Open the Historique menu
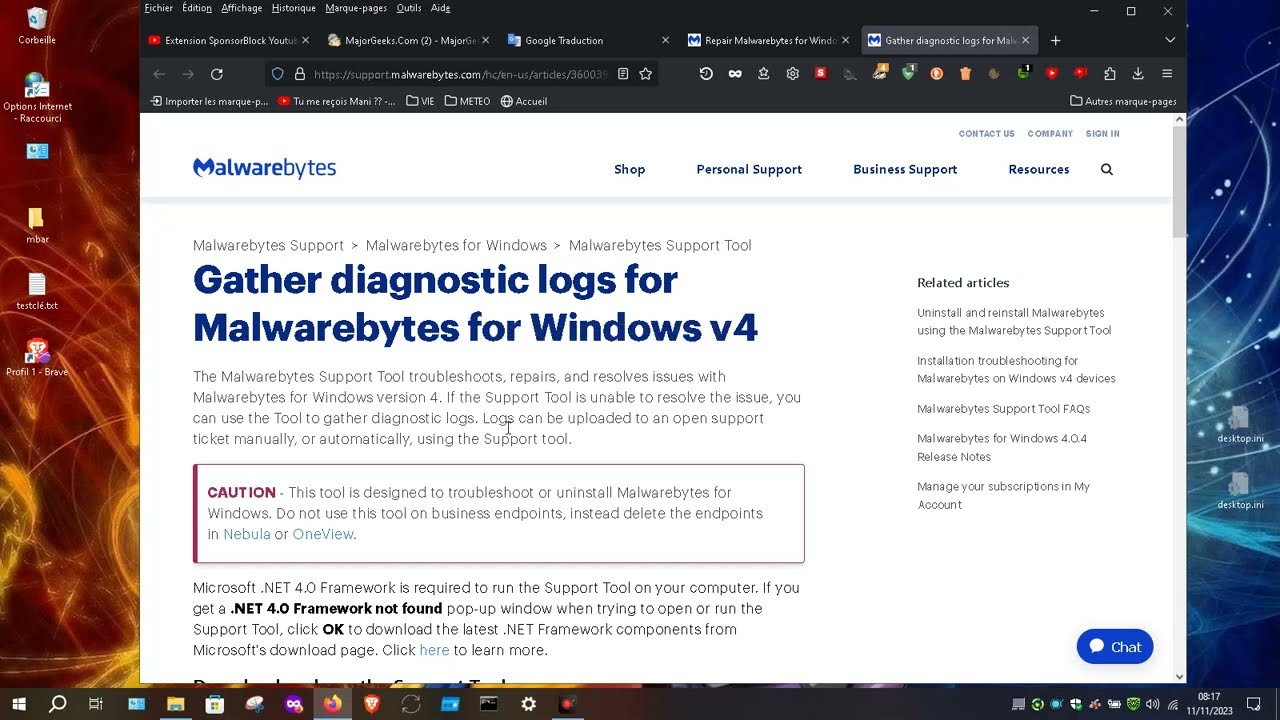 (293, 8)
